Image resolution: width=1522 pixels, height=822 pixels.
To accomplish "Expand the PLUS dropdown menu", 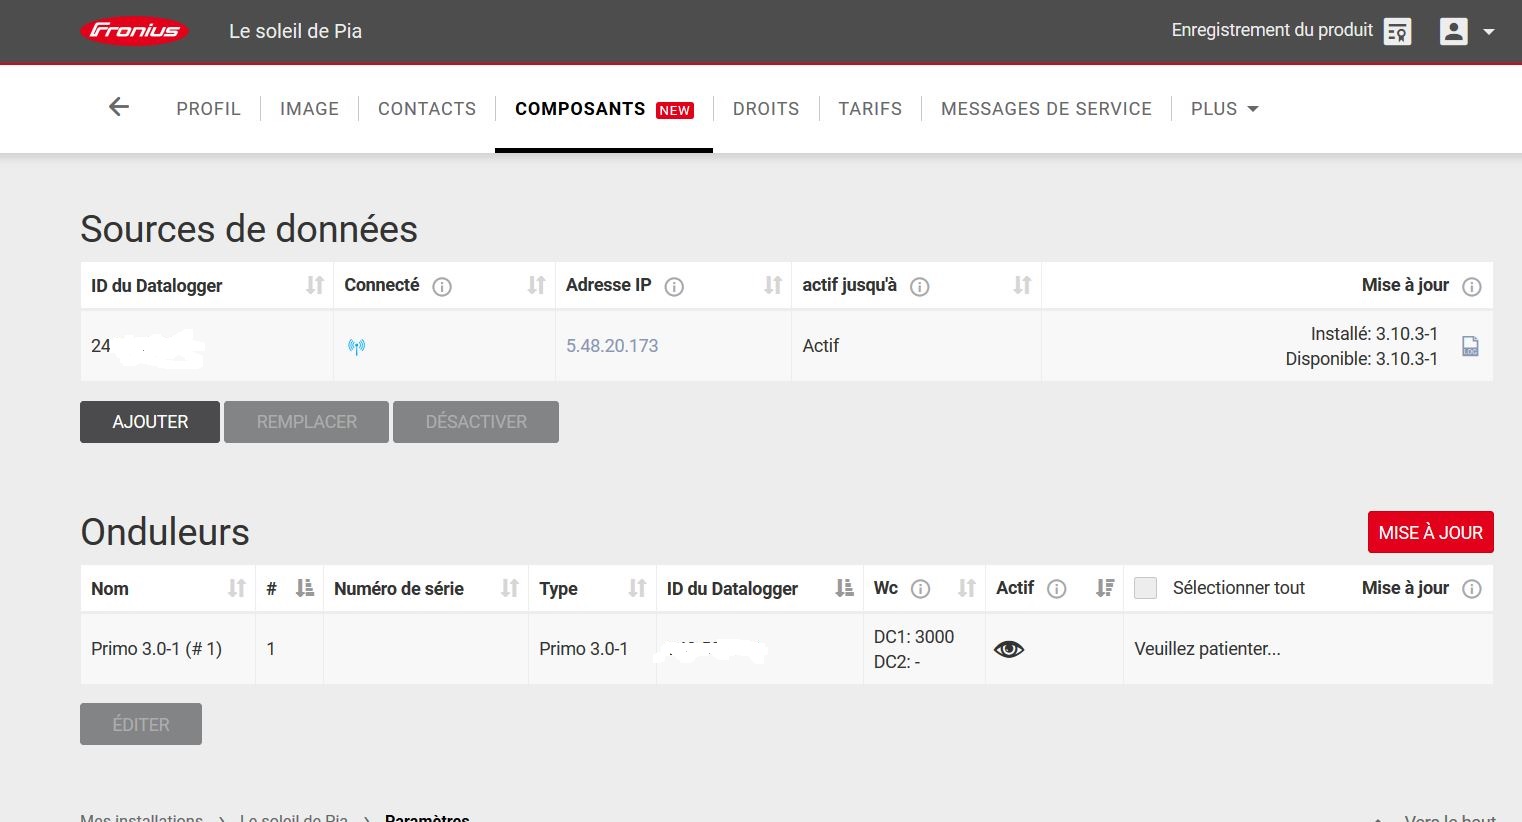I will click(x=1224, y=109).
